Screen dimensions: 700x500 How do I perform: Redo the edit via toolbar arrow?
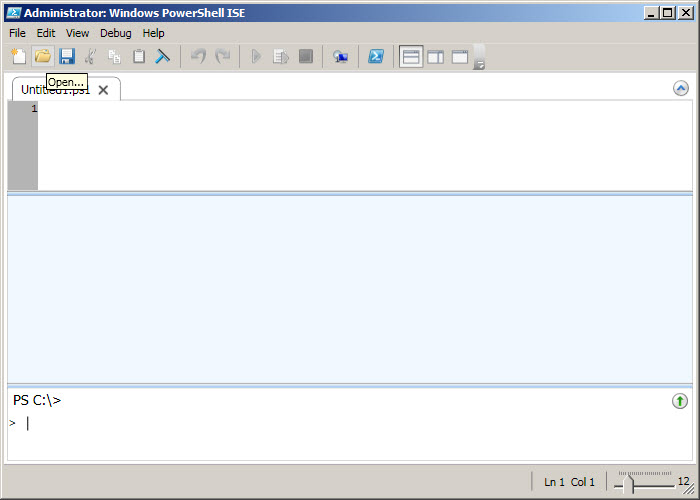click(x=222, y=56)
